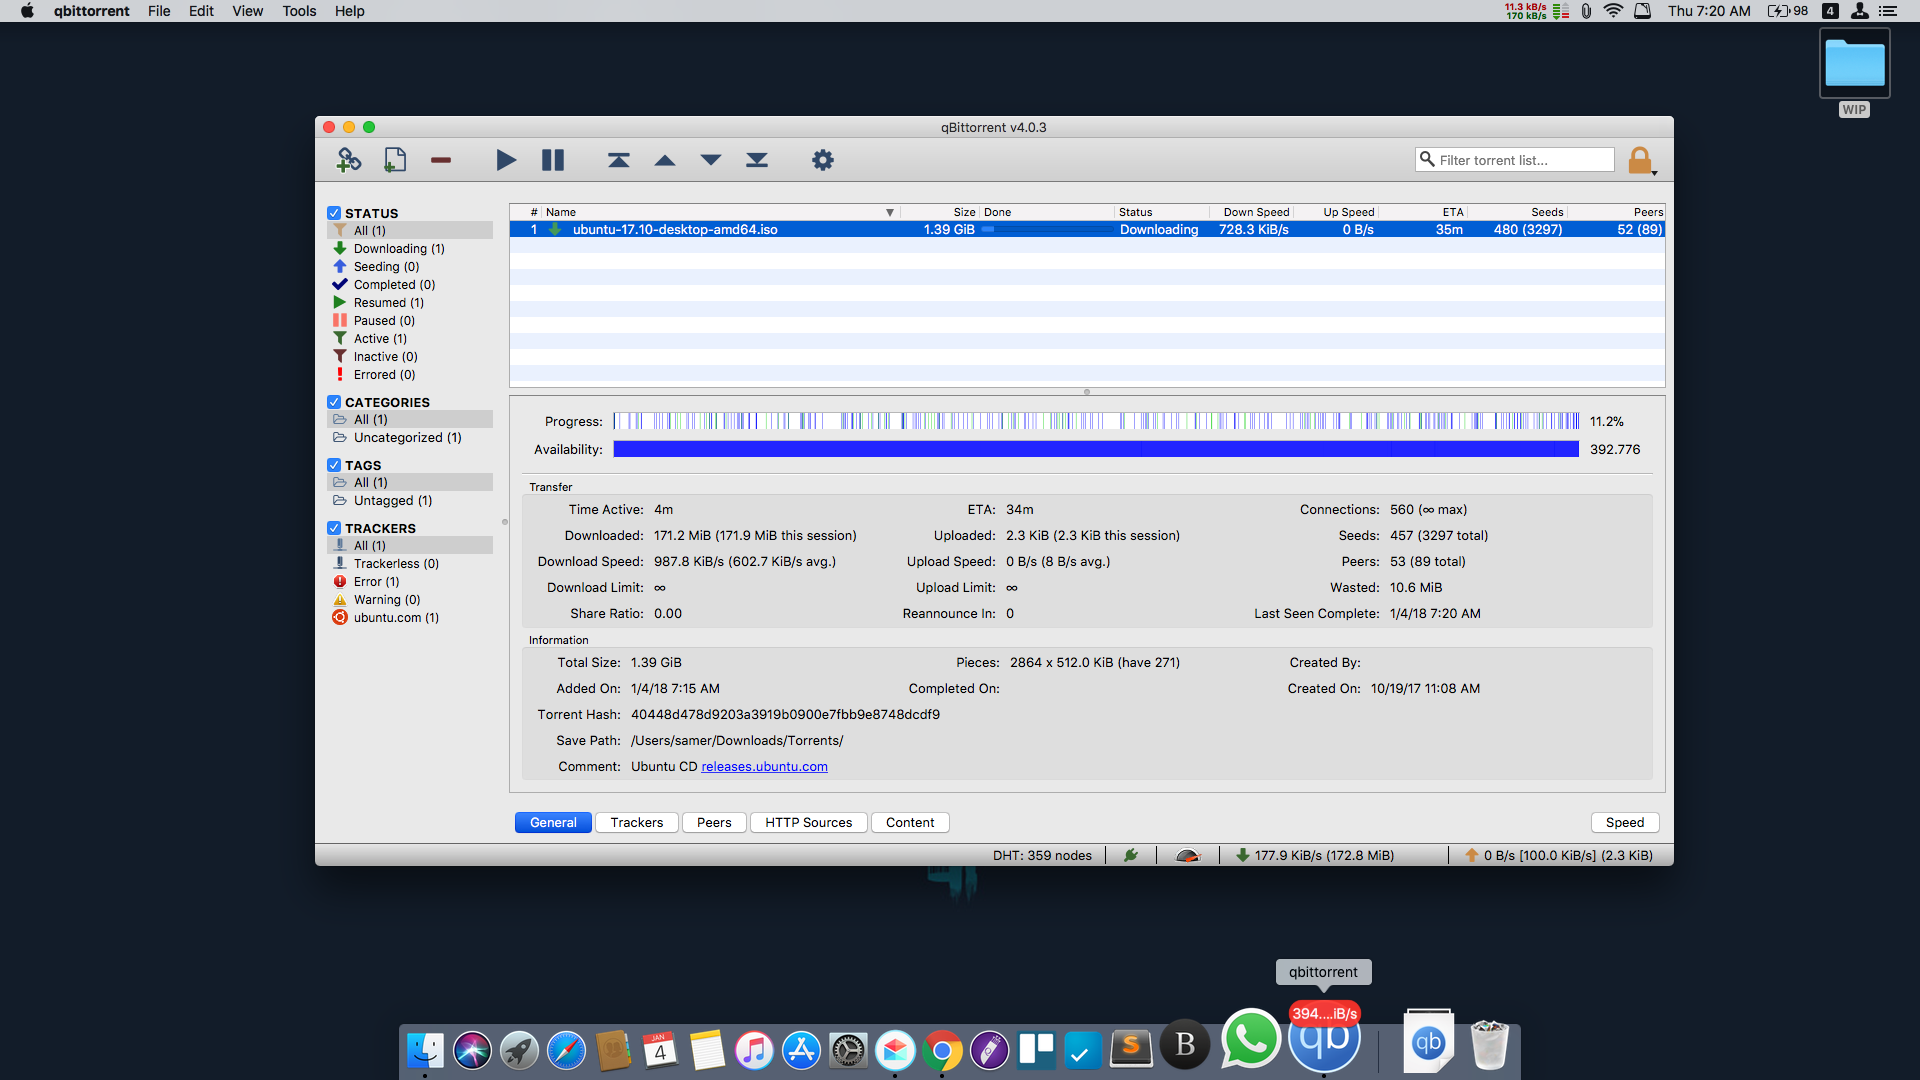
Task: Pause the torrent using the pause icon
Action: [x=552, y=160]
